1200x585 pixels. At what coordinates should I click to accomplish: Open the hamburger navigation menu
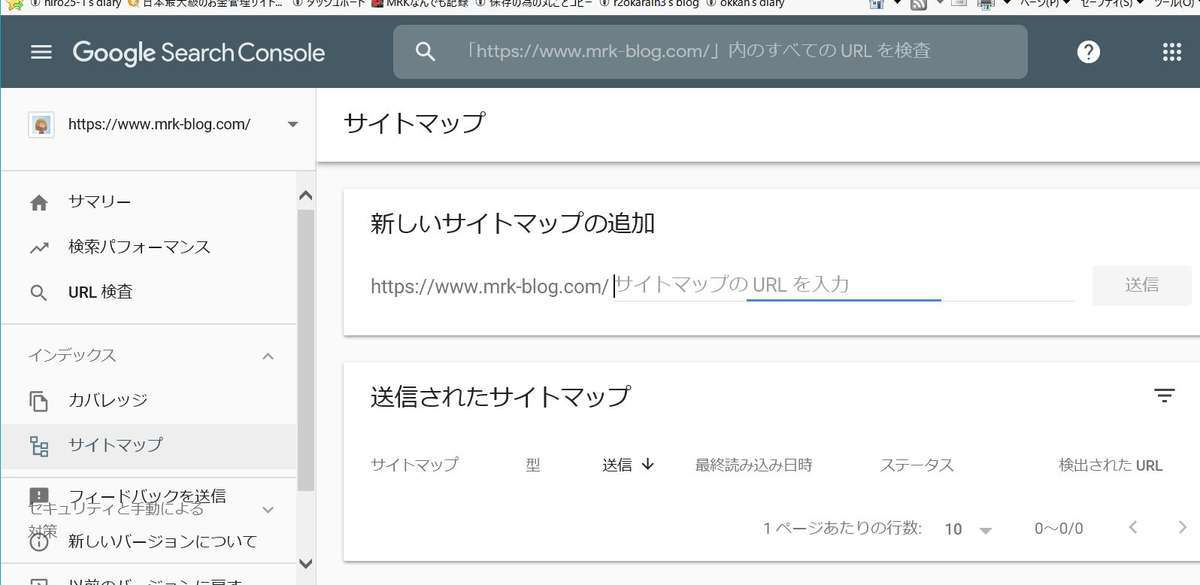[x=41, y=52]
